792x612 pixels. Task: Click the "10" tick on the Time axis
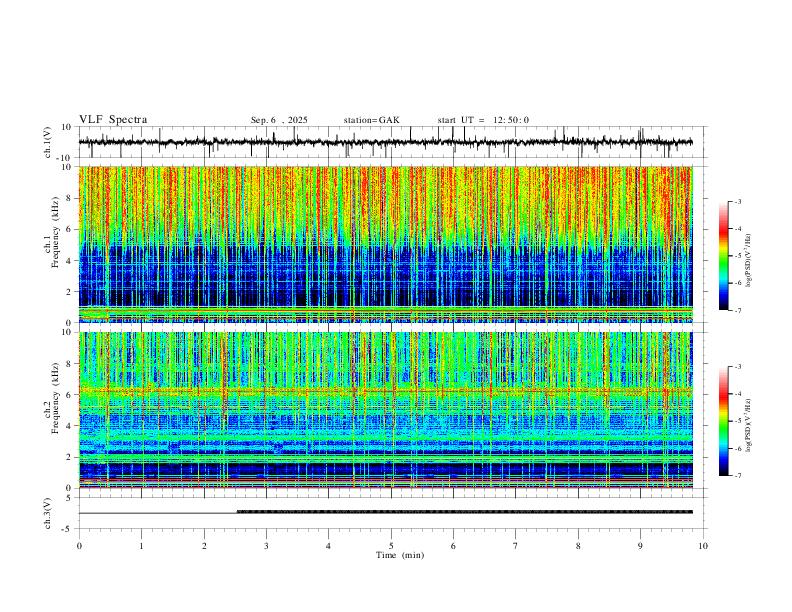(x=703, y=546)
